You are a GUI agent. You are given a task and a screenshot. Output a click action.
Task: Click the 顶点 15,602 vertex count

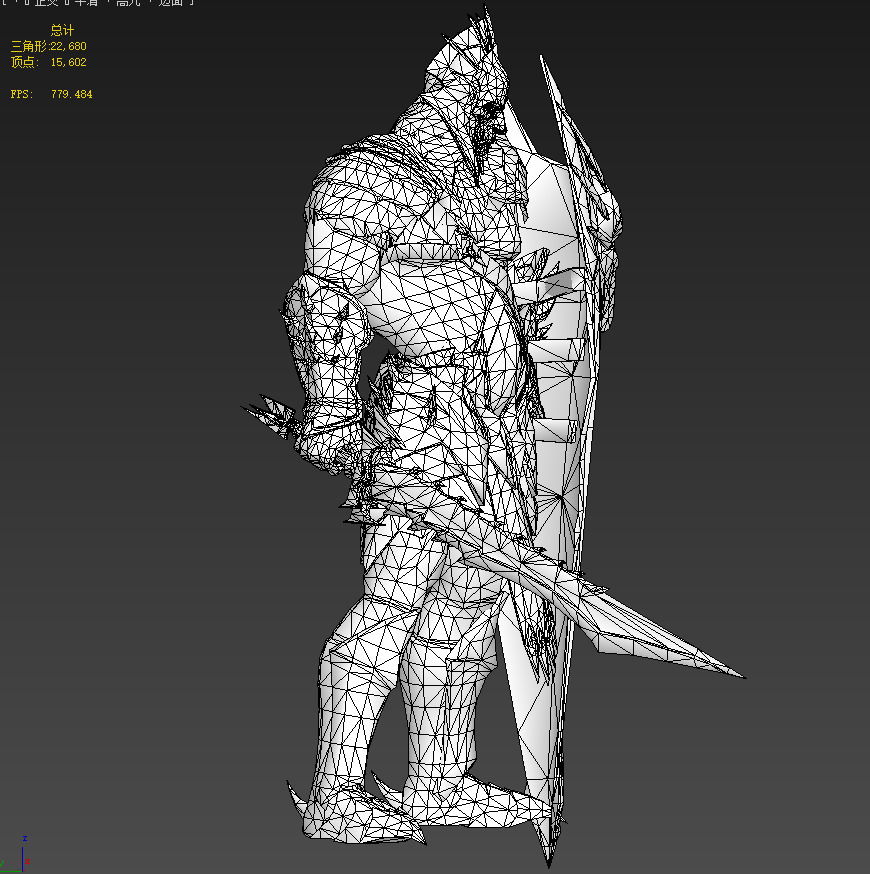pyautogui.click(x=48, y=62)
